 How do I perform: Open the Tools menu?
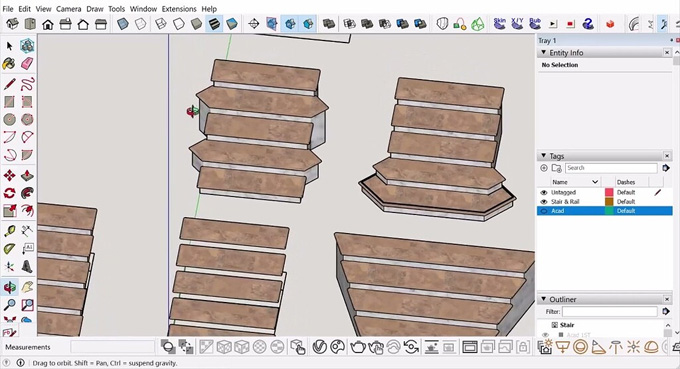click(x=116, y=9)
